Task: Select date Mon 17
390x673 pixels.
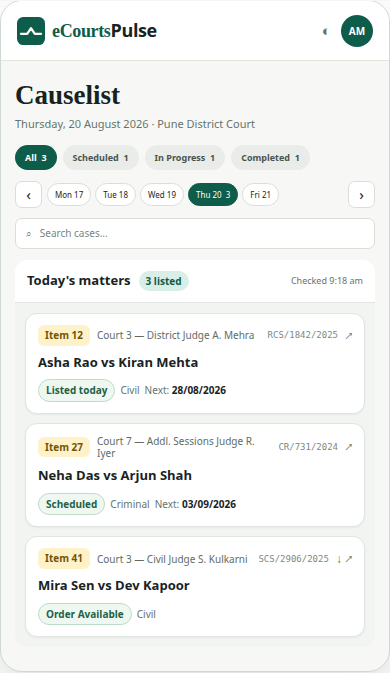Action: point(69,194)
